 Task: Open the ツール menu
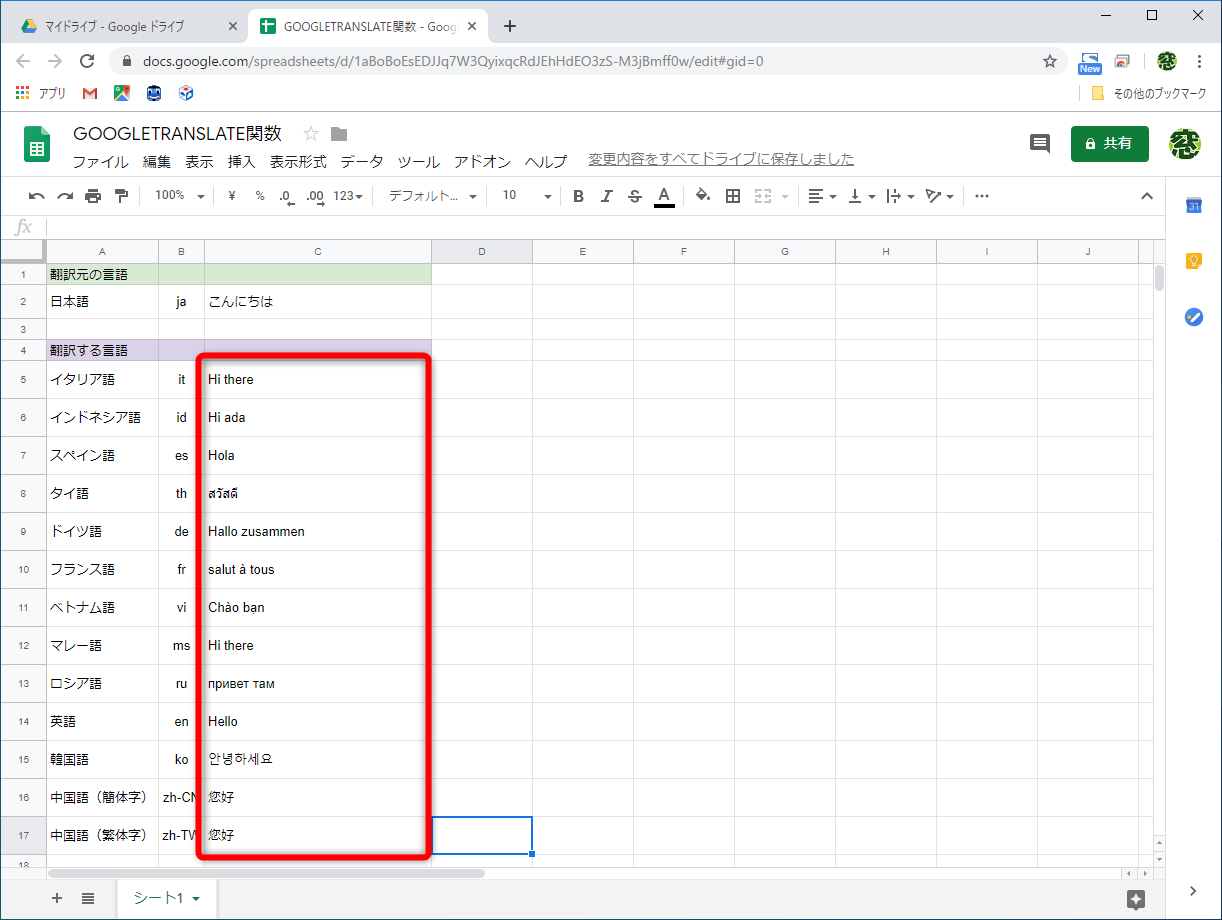pos(419,161)
